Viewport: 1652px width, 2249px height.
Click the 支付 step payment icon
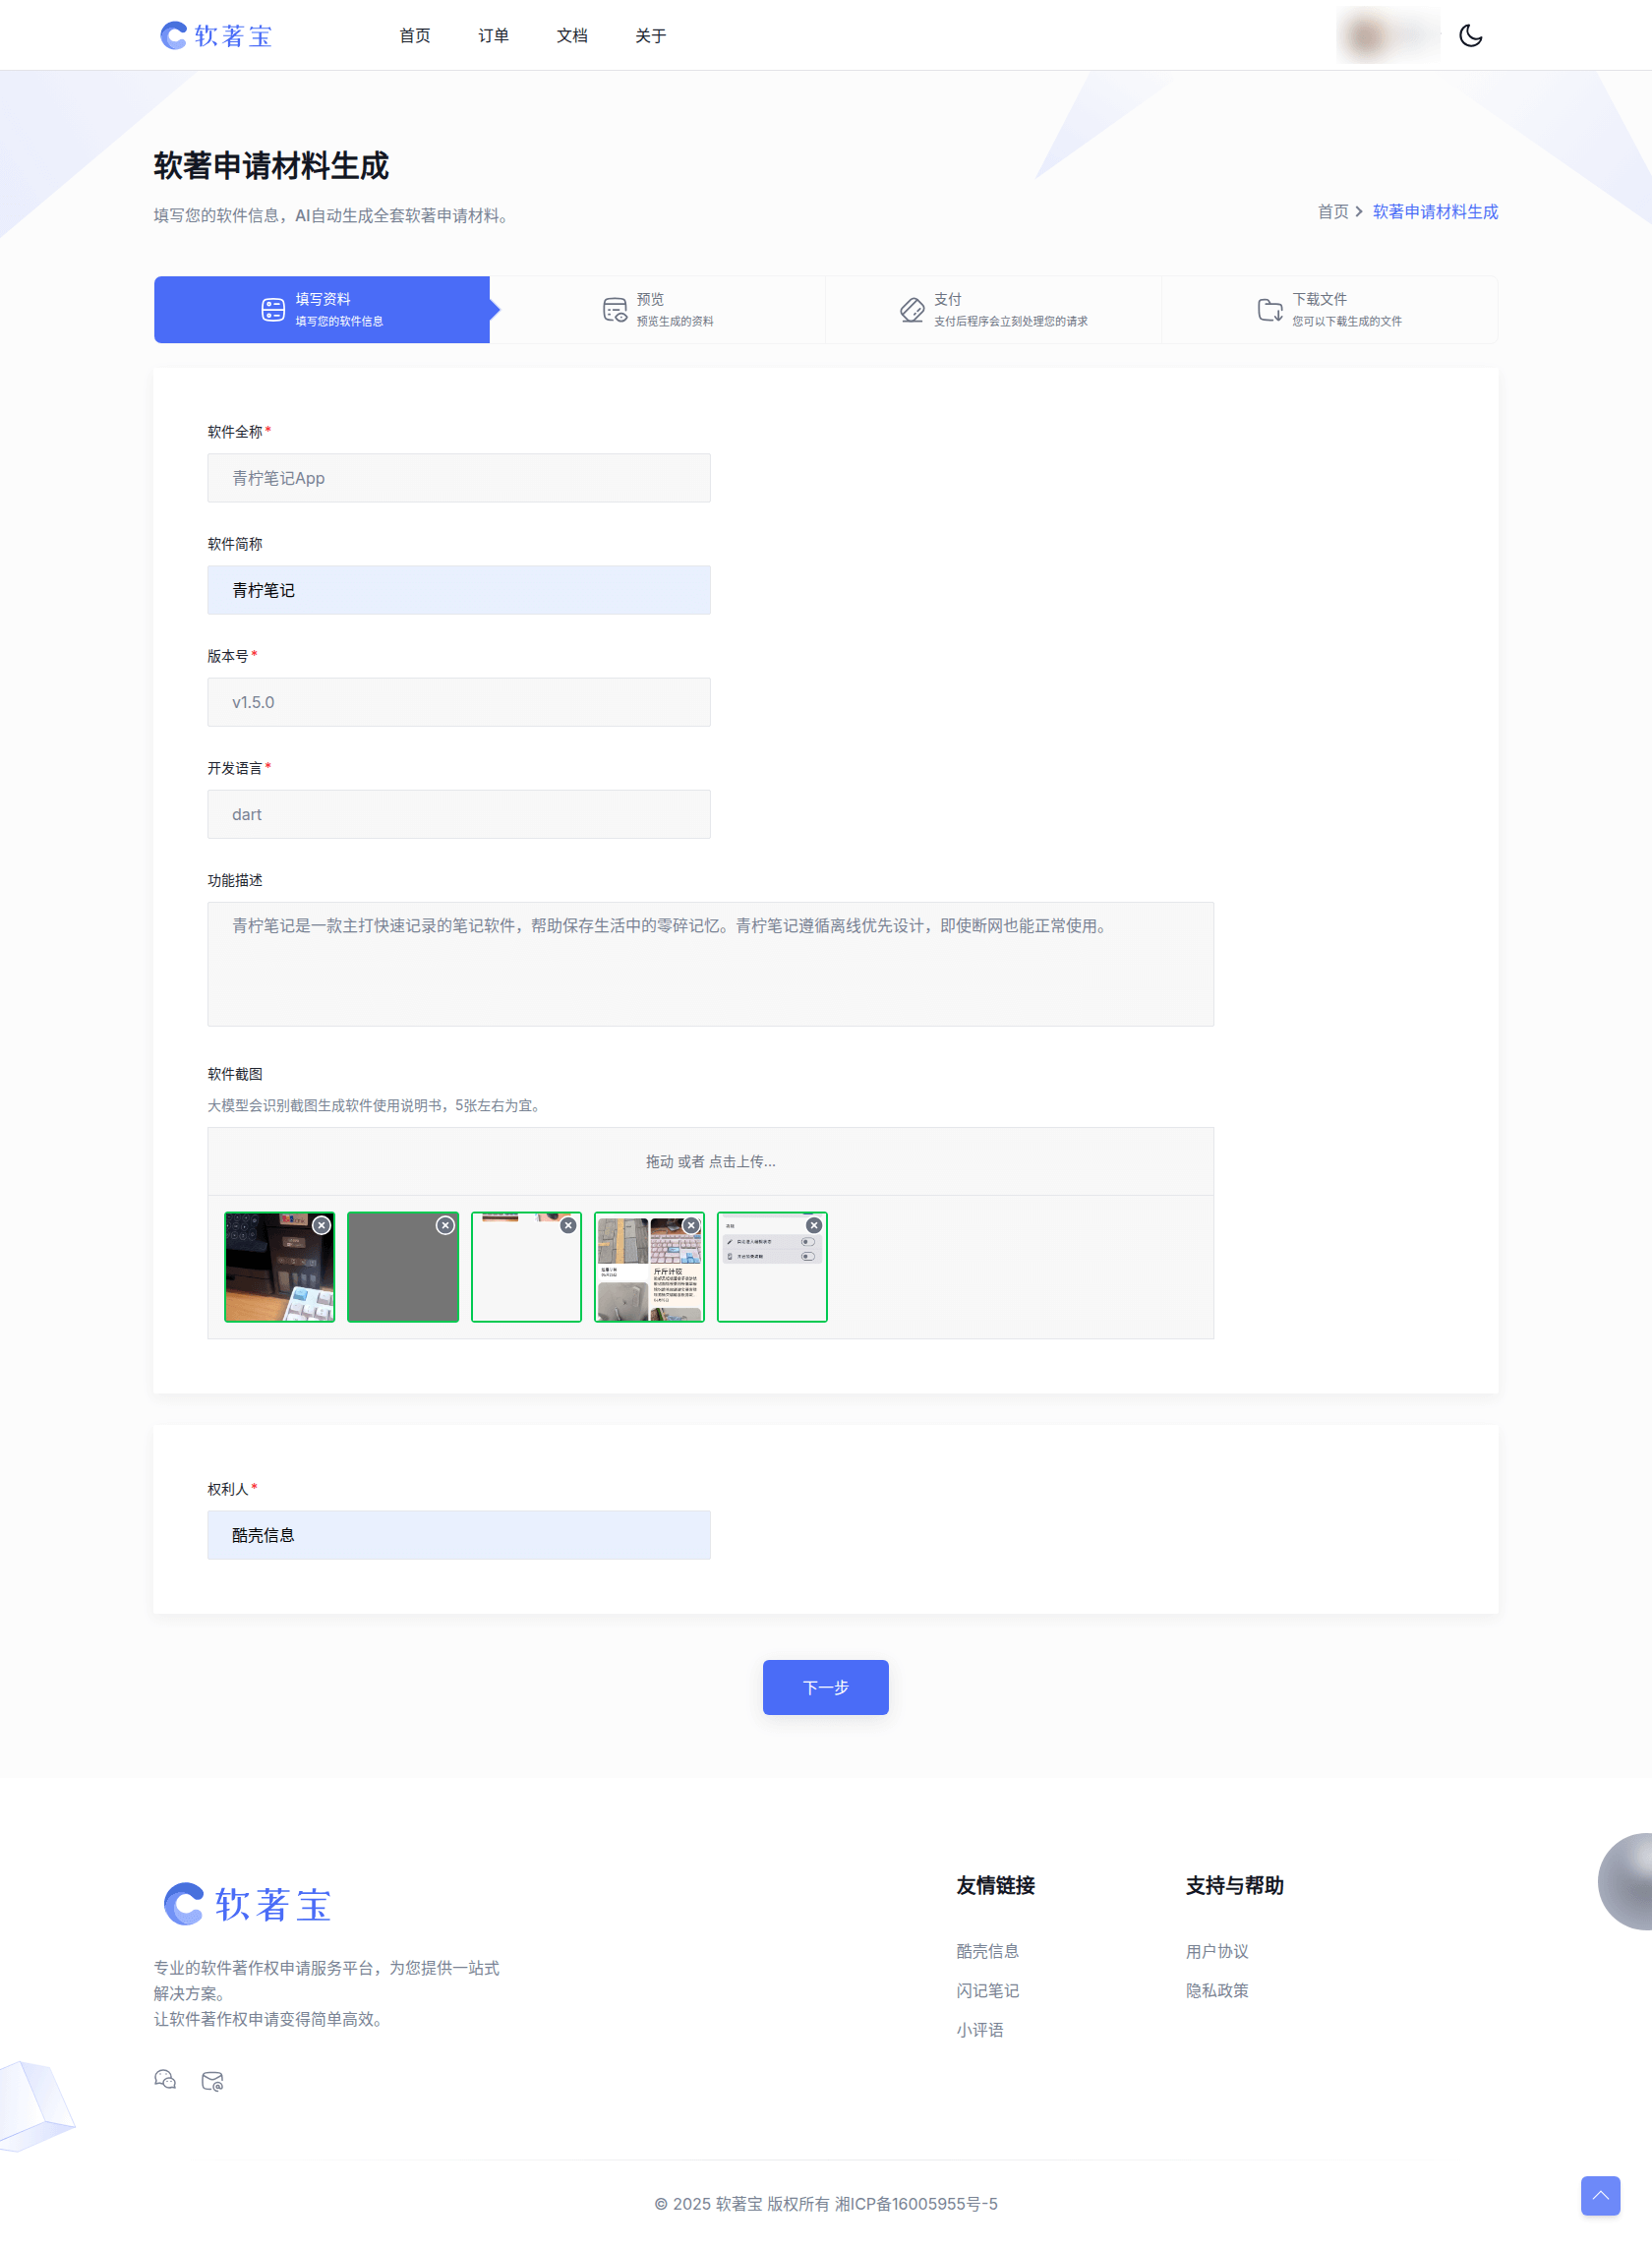[911, 310]
